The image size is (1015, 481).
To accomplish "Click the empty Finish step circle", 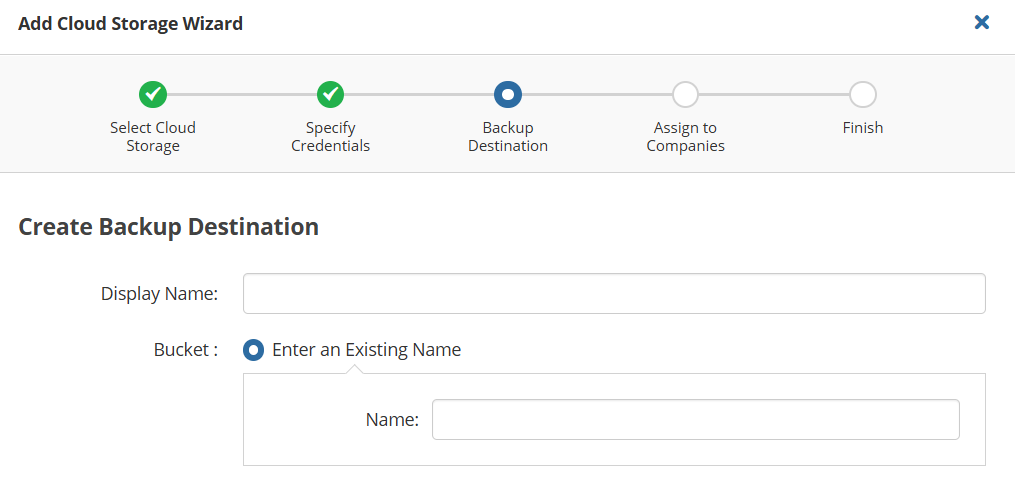I will point(863,95).
